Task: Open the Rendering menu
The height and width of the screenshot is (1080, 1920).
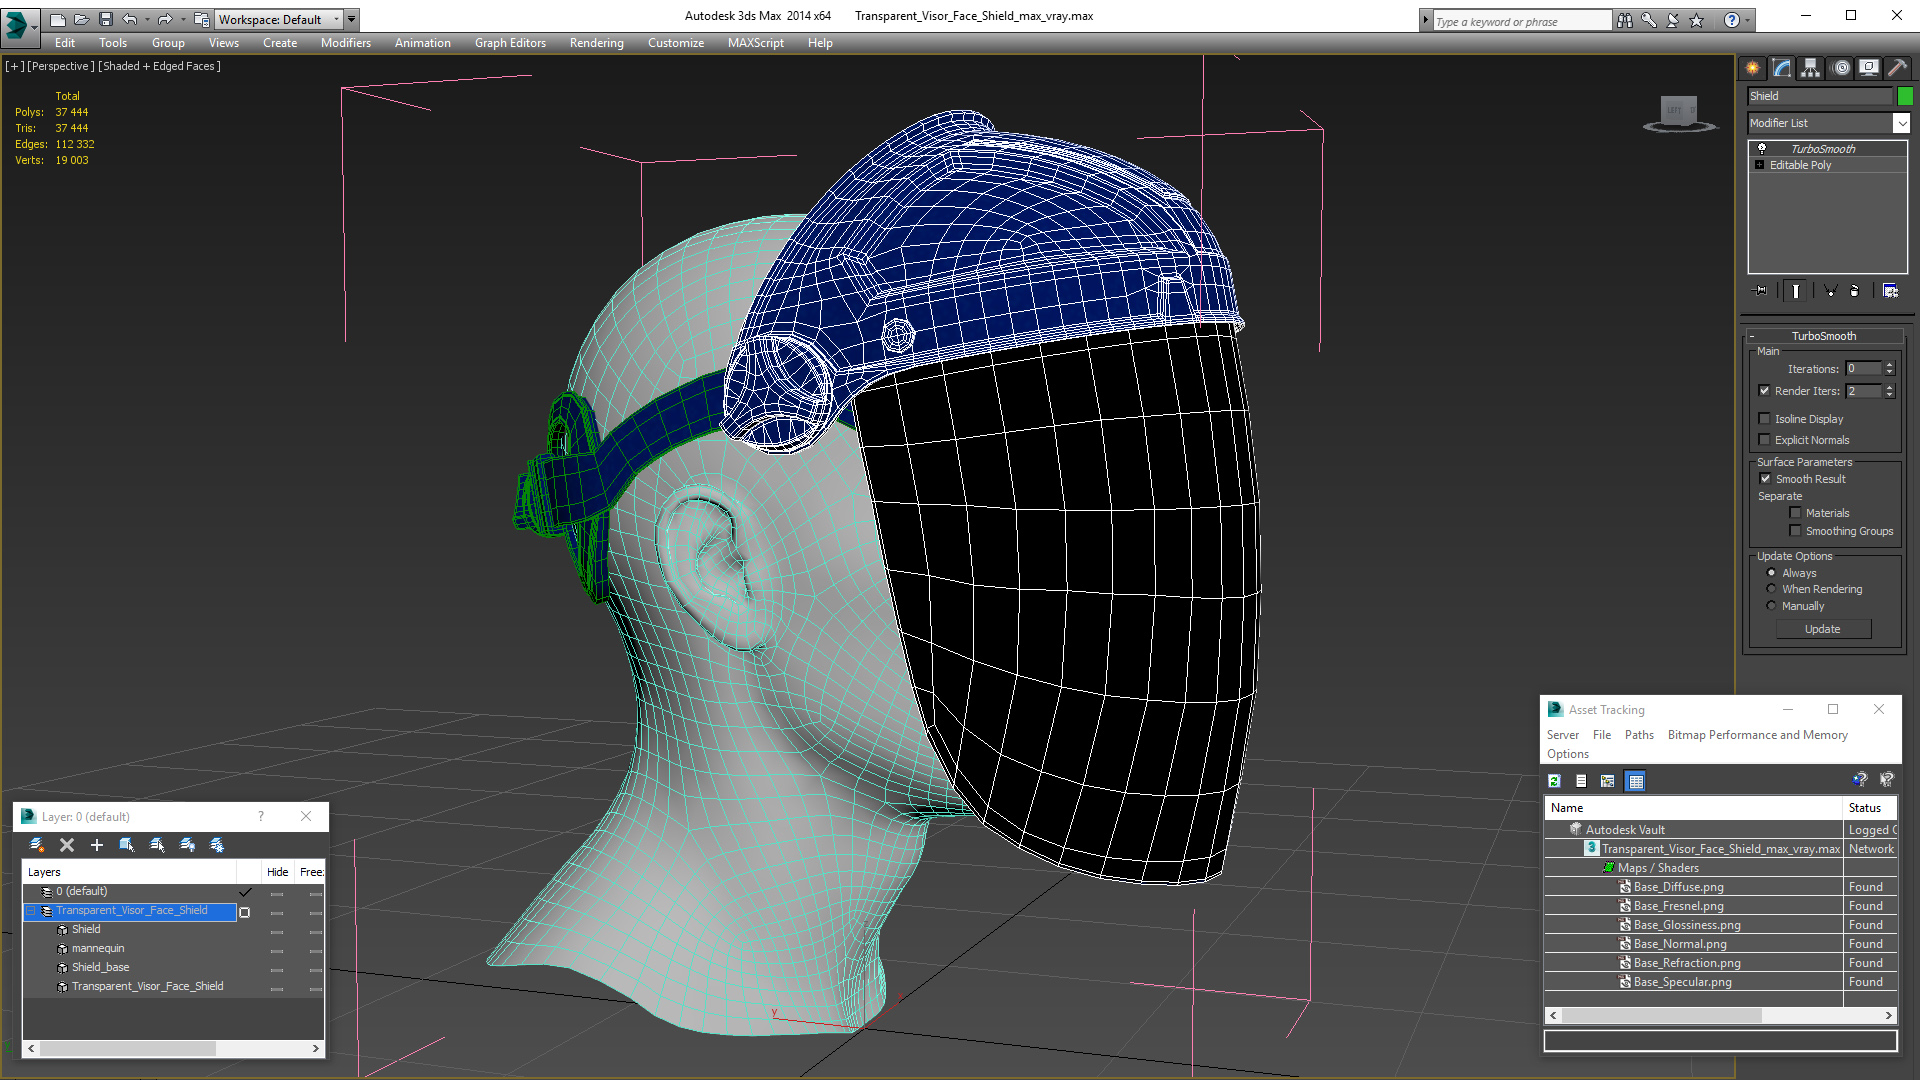Action: tap(597, 43)
